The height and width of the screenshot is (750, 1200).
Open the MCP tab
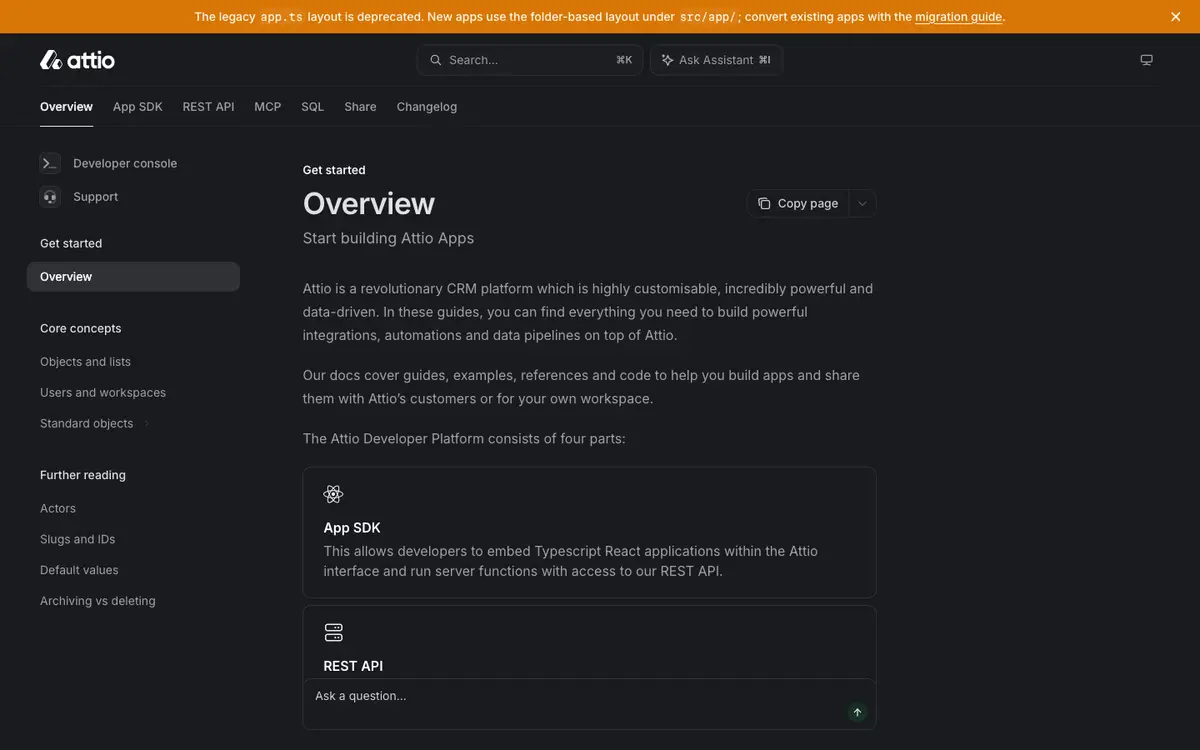click(x=268, y=107)
